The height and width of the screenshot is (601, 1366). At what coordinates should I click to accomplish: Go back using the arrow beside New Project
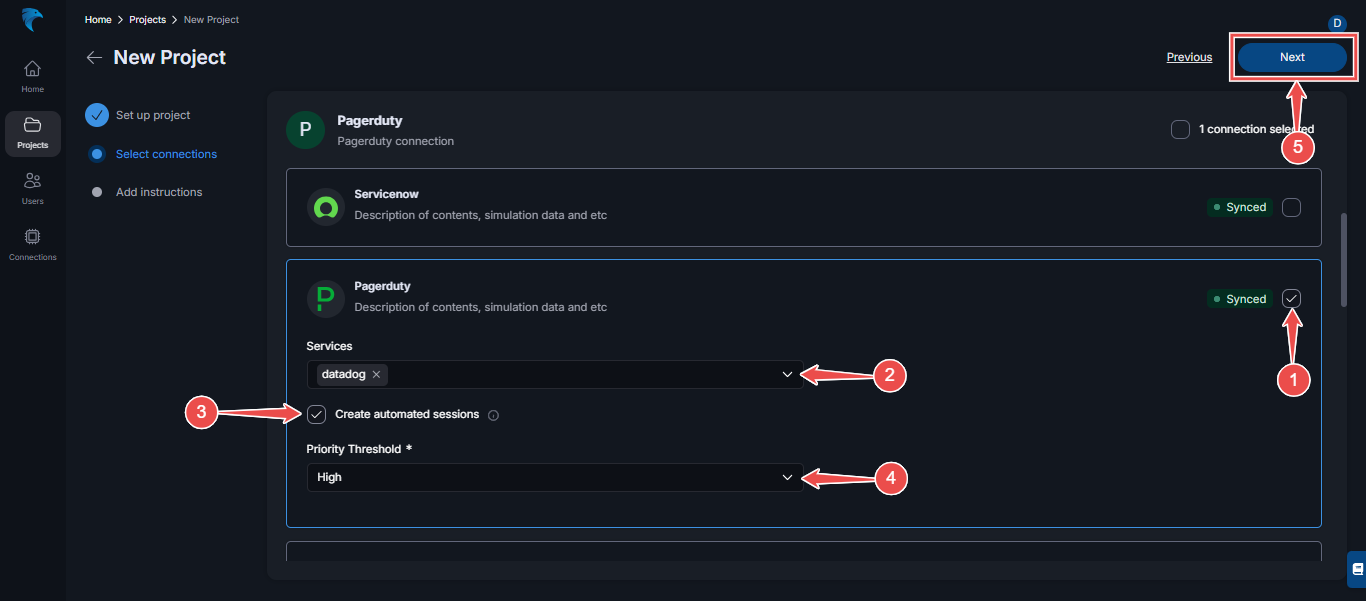coord(93,57)
